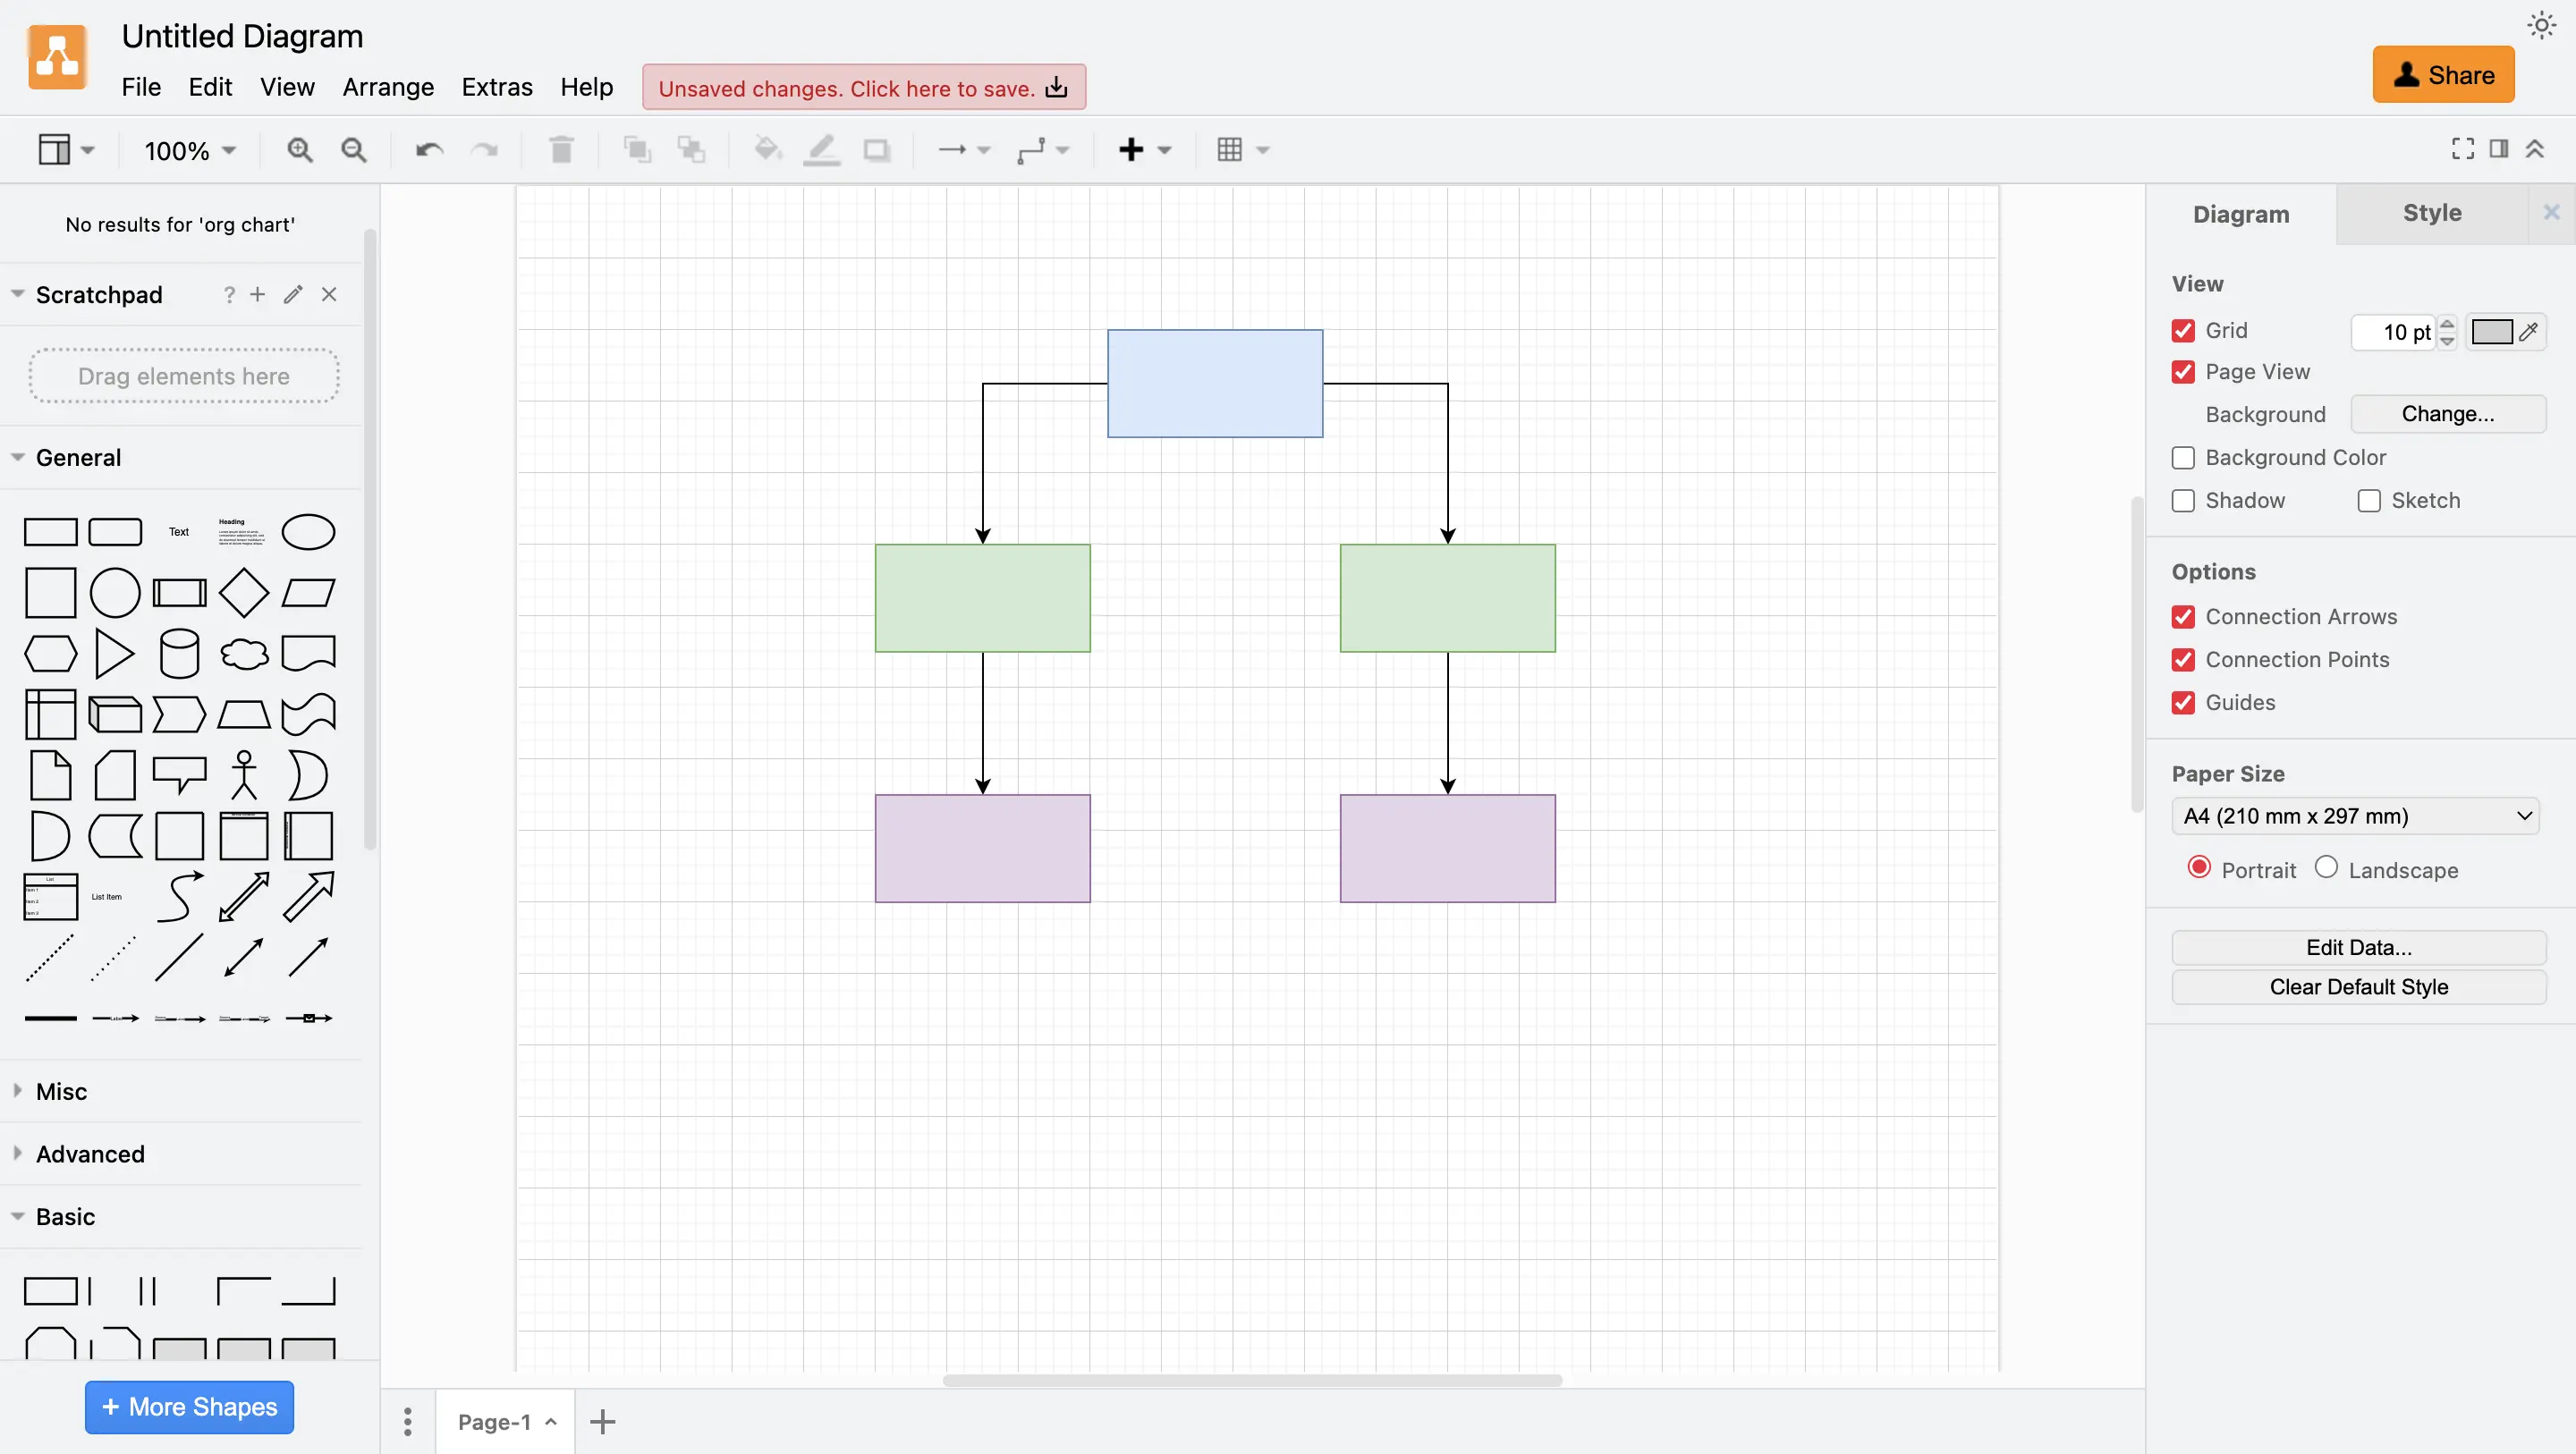Click the To Back icon

point(691,150)
